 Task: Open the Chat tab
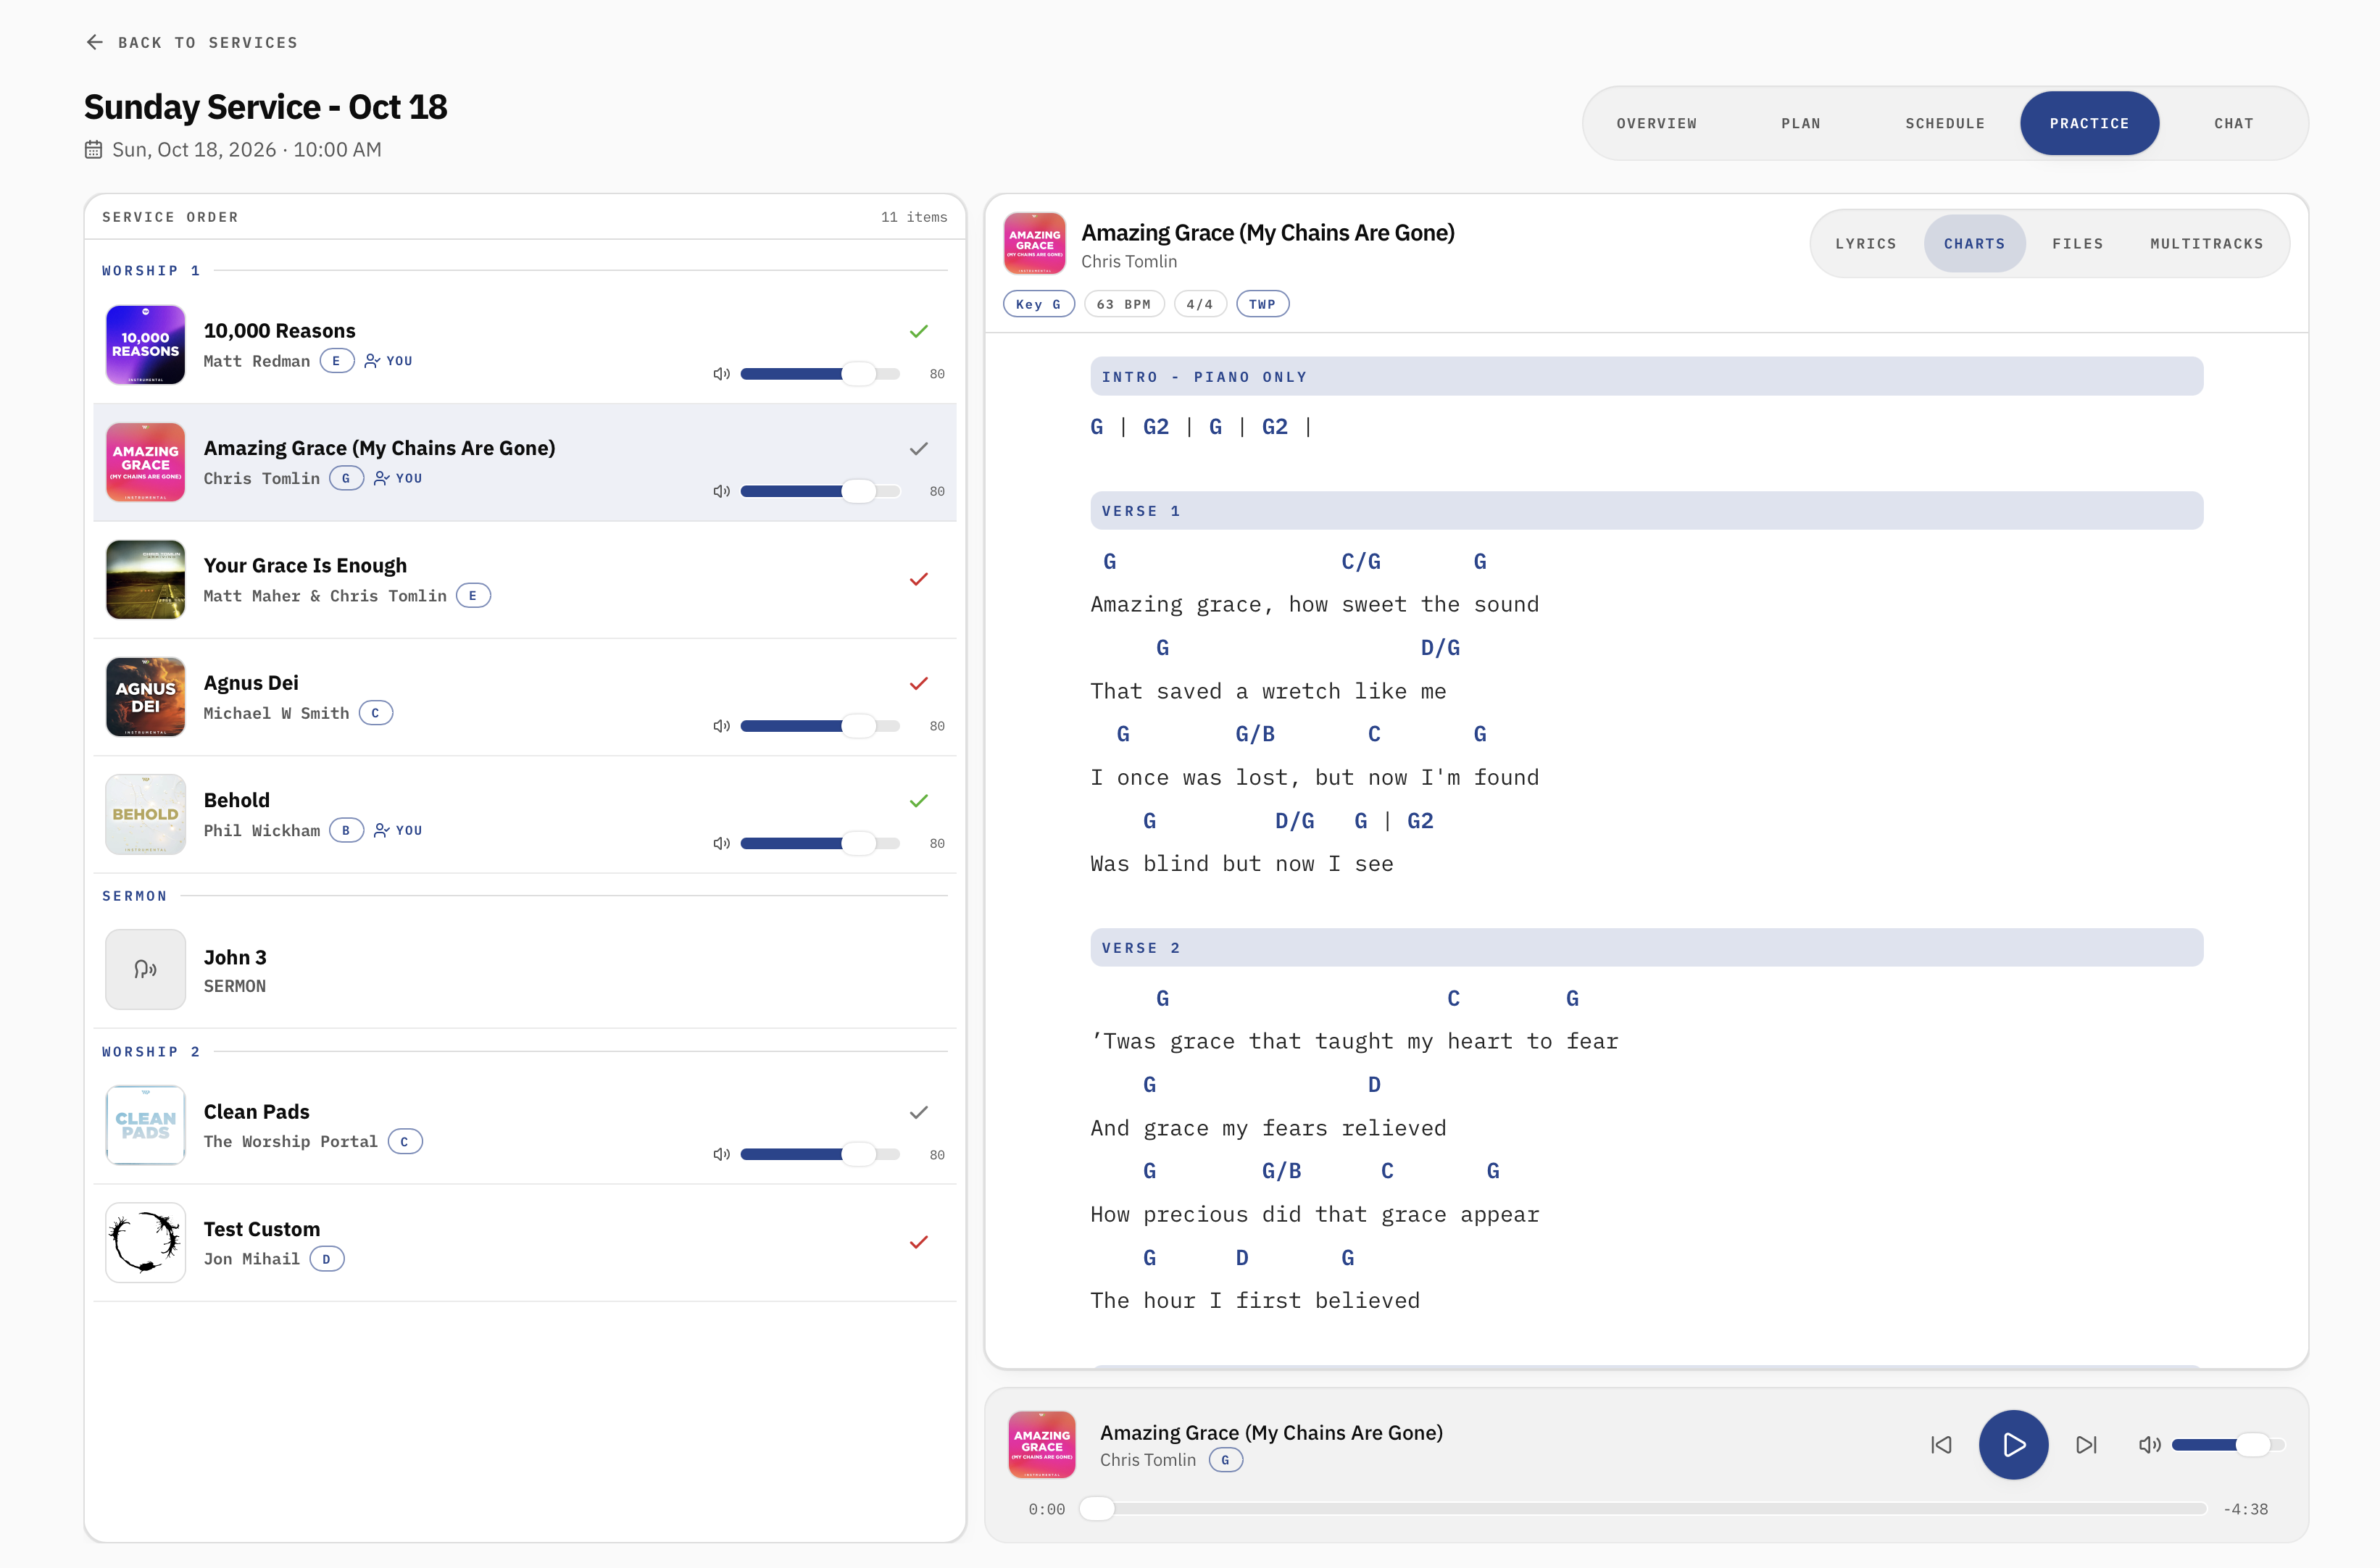2233,123
